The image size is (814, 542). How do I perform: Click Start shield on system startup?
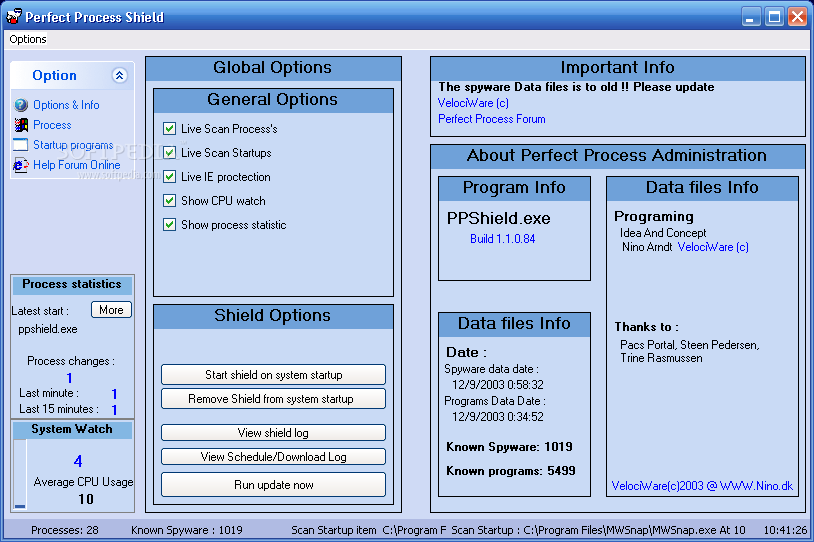point(274,375)
